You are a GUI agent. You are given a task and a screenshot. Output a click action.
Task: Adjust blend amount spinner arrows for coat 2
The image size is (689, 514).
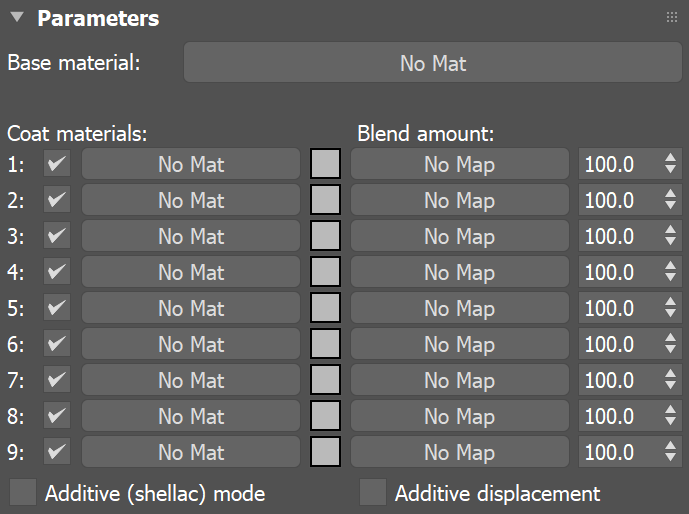pyautogui.click(x=671, y=200)
